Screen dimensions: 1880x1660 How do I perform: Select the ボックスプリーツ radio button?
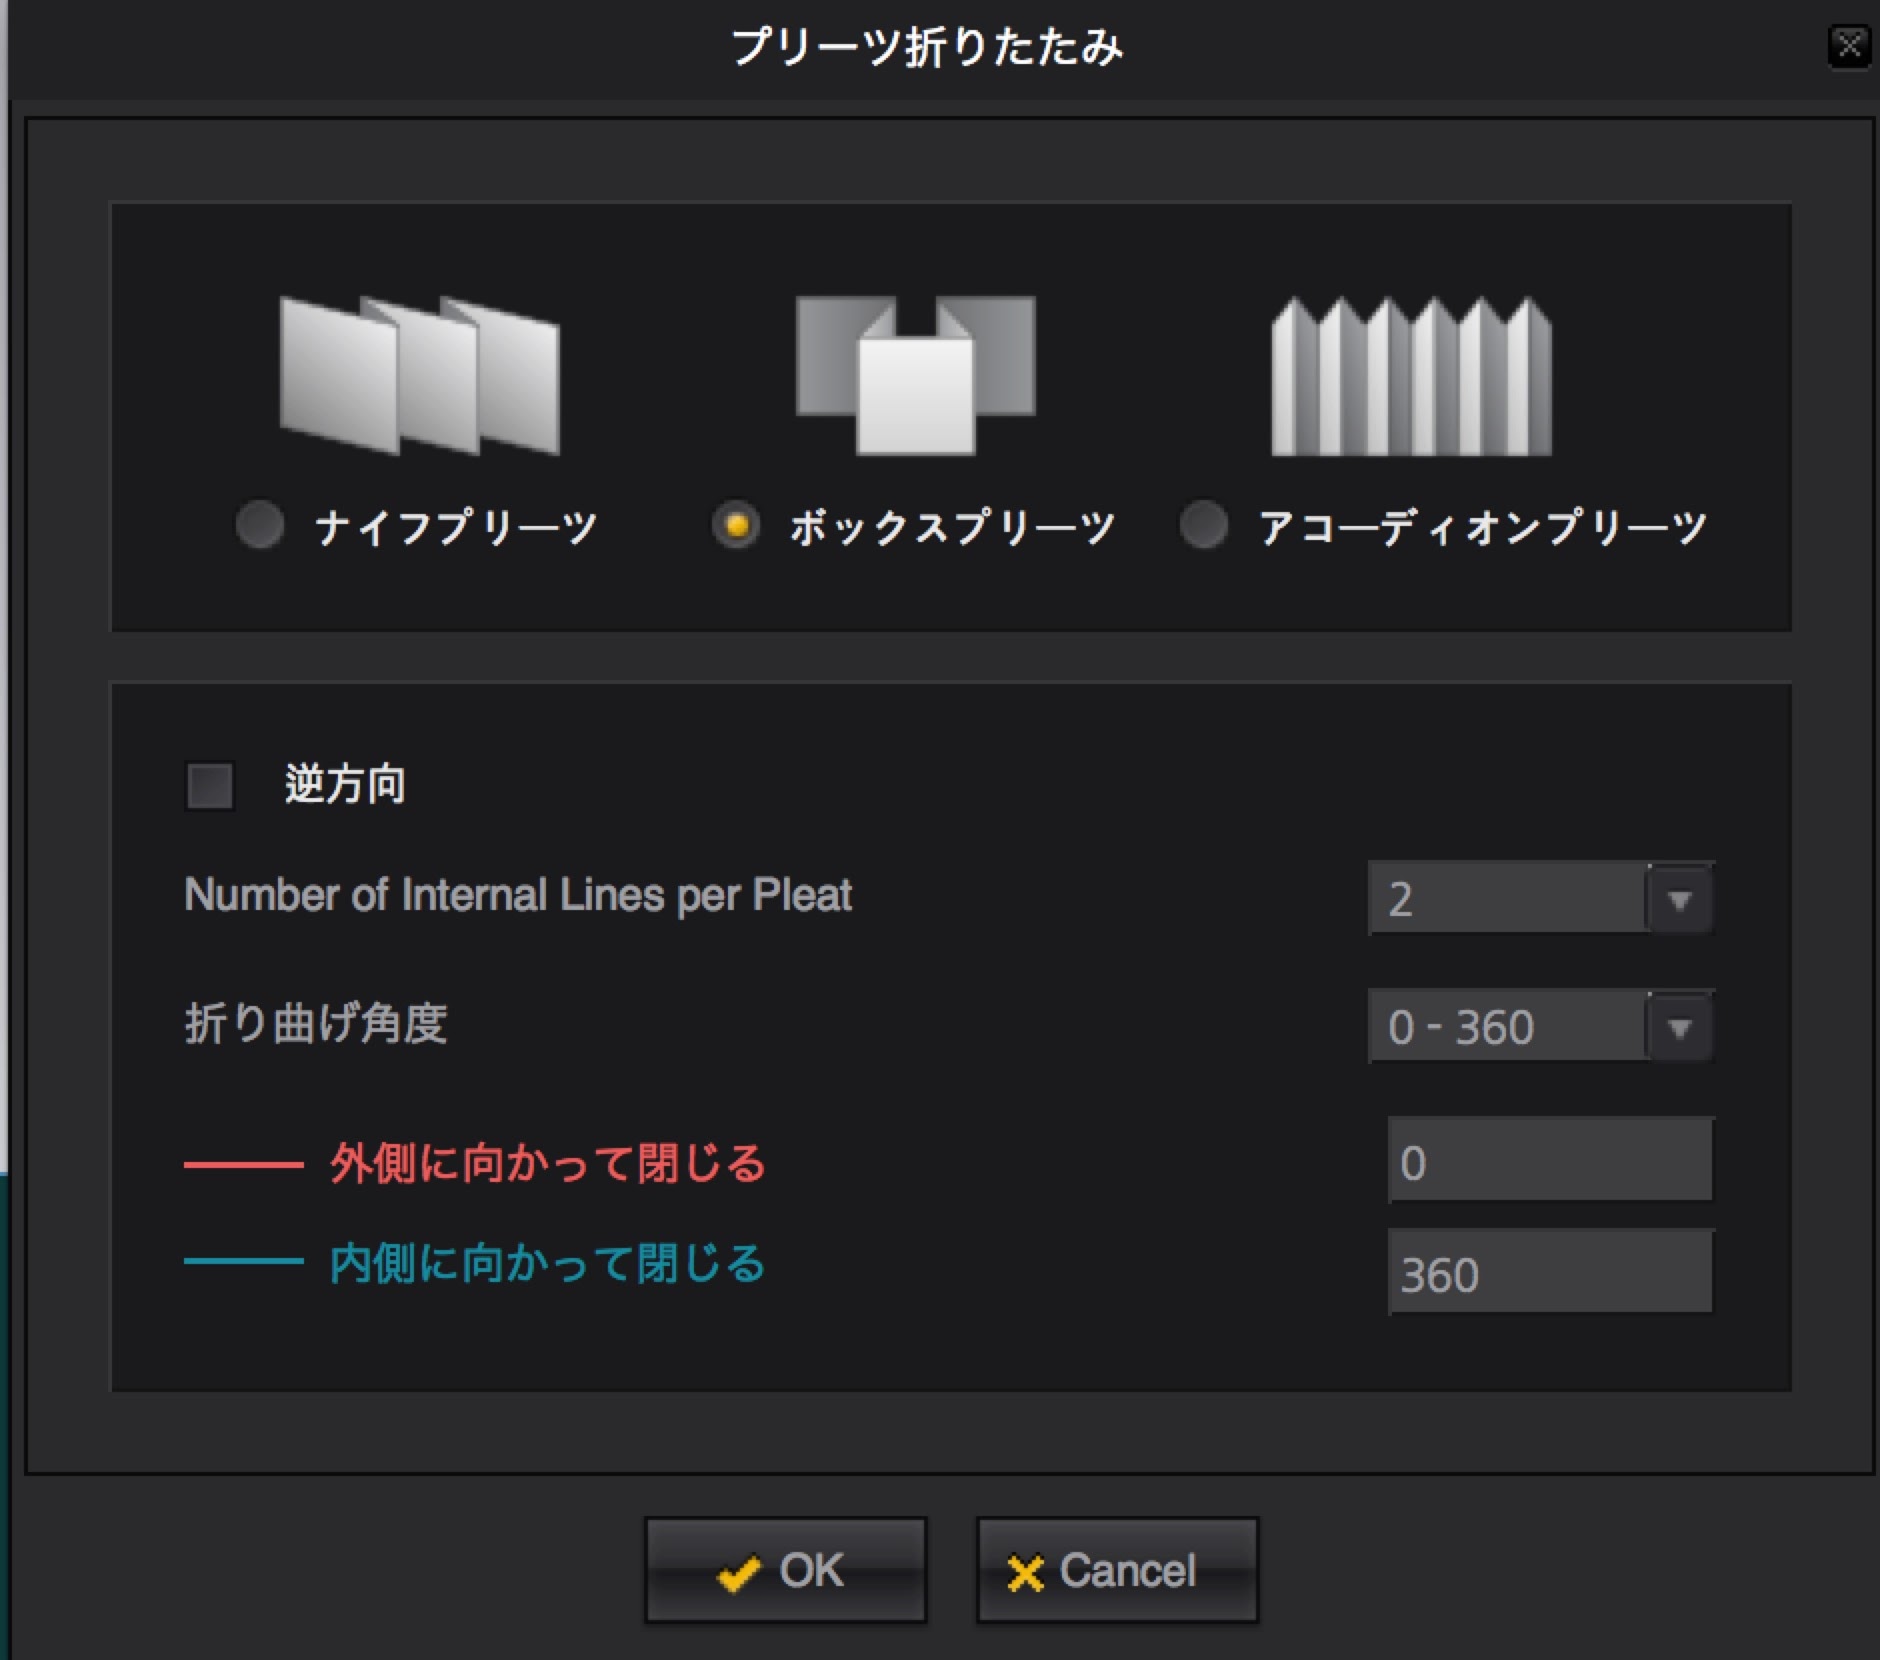(737, 526)
